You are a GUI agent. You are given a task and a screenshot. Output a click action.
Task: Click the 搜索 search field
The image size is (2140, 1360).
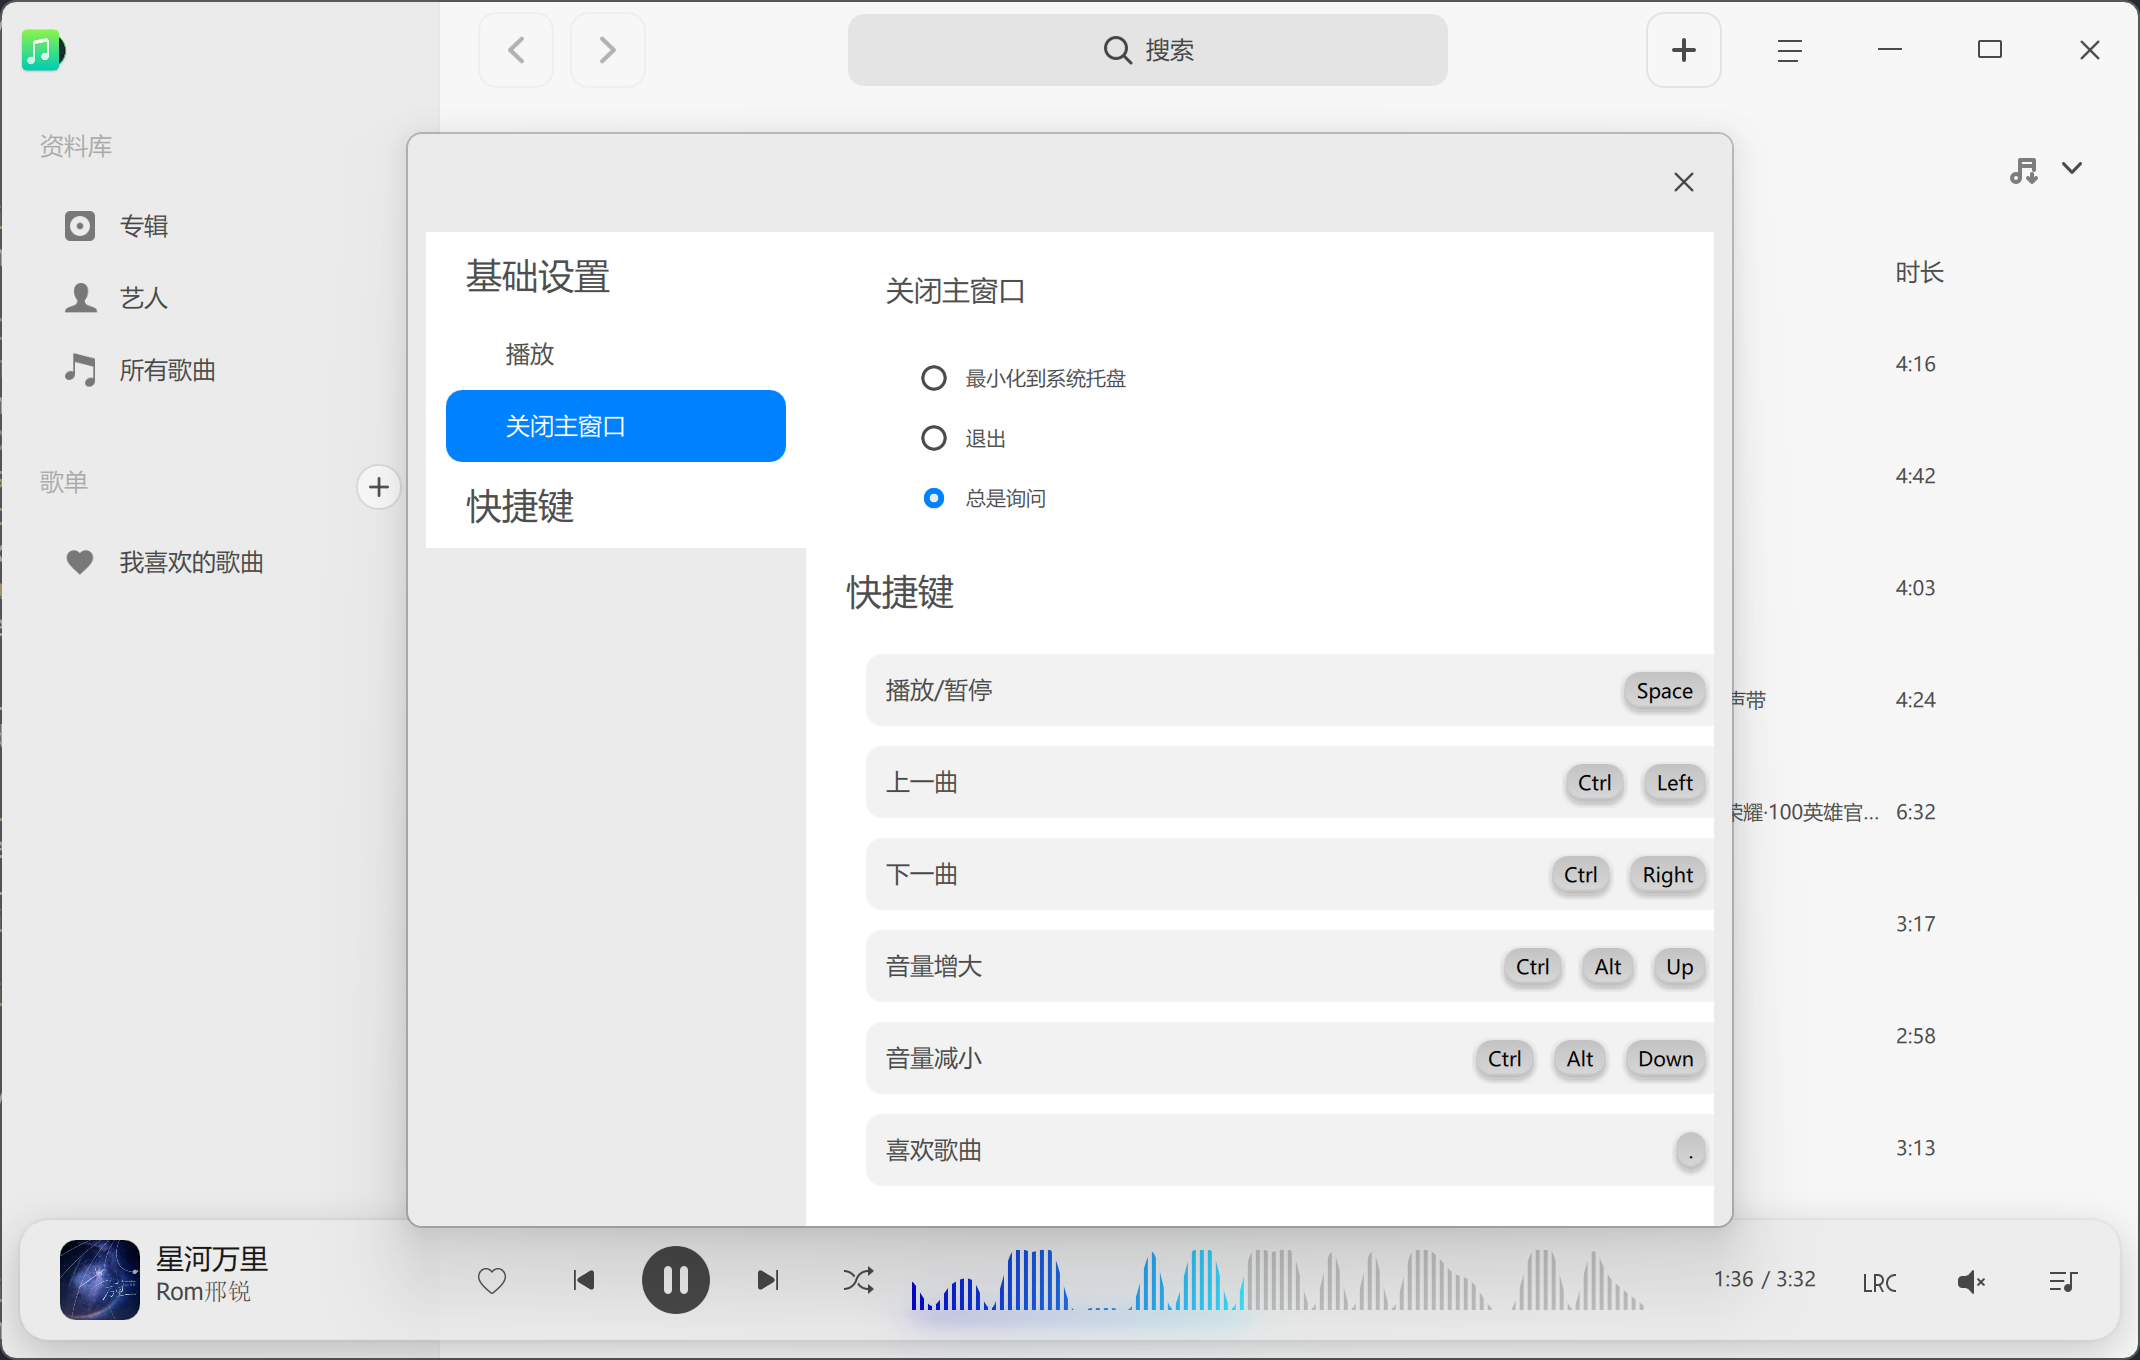coord(1148,50)
